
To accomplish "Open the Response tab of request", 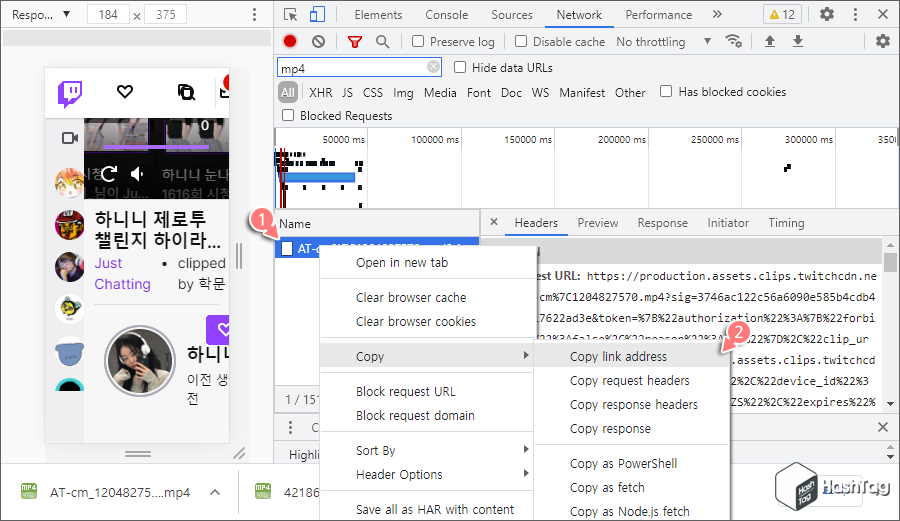I will tap(662, 223).
